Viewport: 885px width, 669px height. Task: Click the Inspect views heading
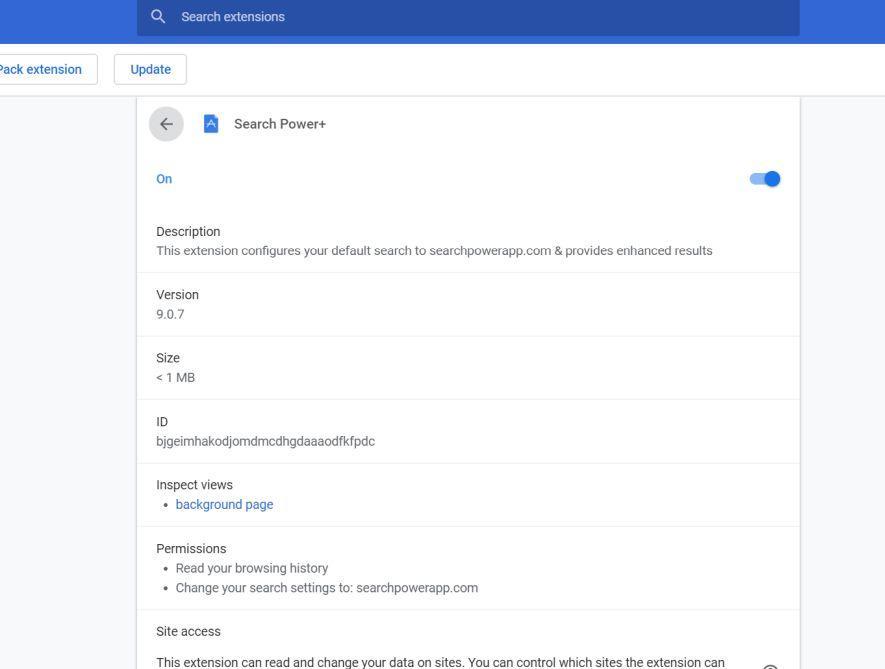pyautogui.click(x=194, y=484)
